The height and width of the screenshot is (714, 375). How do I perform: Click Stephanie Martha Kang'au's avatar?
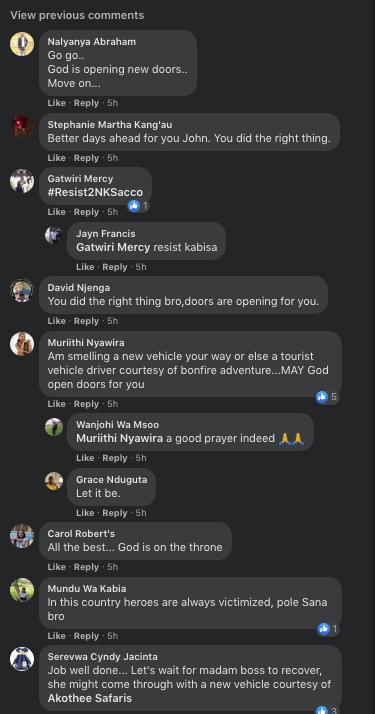22,126
